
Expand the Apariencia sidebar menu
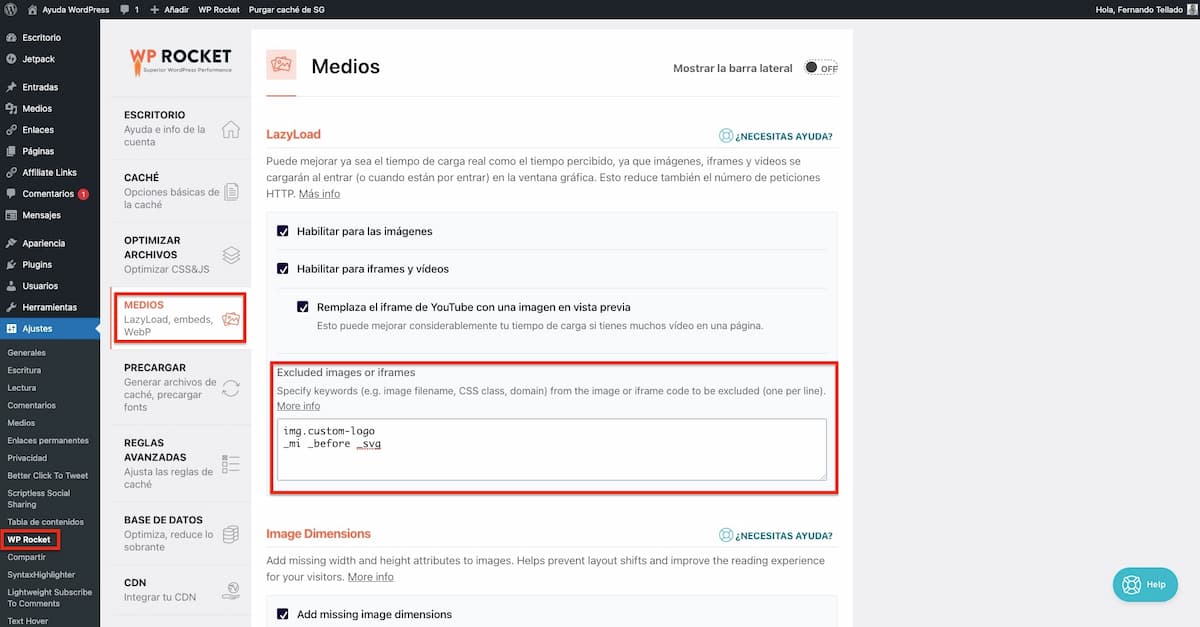point(43,243)
